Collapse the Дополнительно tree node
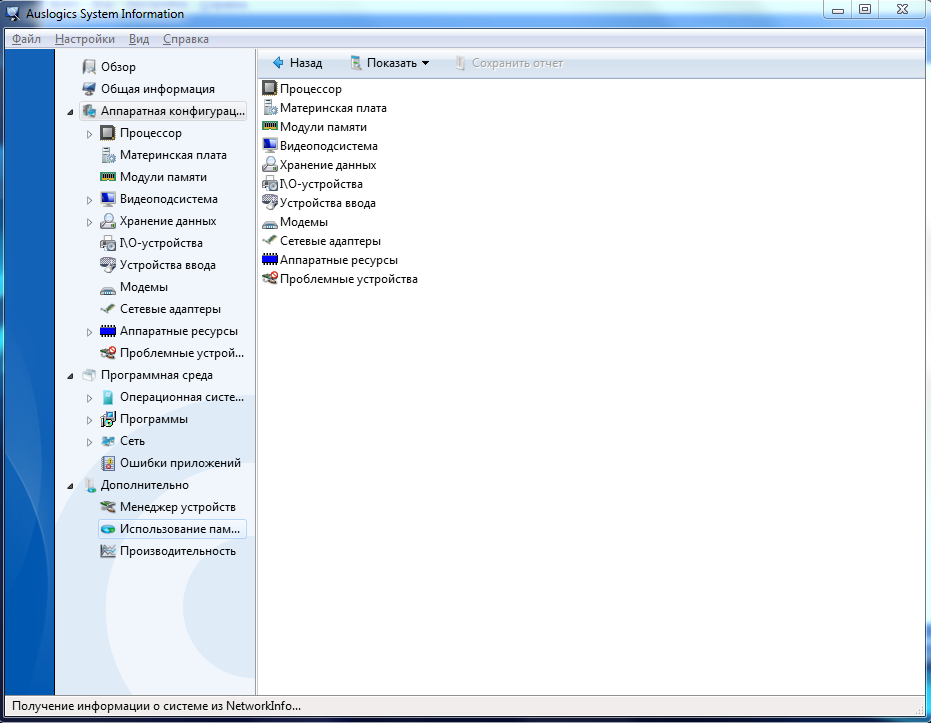Viewport: 931px width, 723px height. (x=70, y=486)
